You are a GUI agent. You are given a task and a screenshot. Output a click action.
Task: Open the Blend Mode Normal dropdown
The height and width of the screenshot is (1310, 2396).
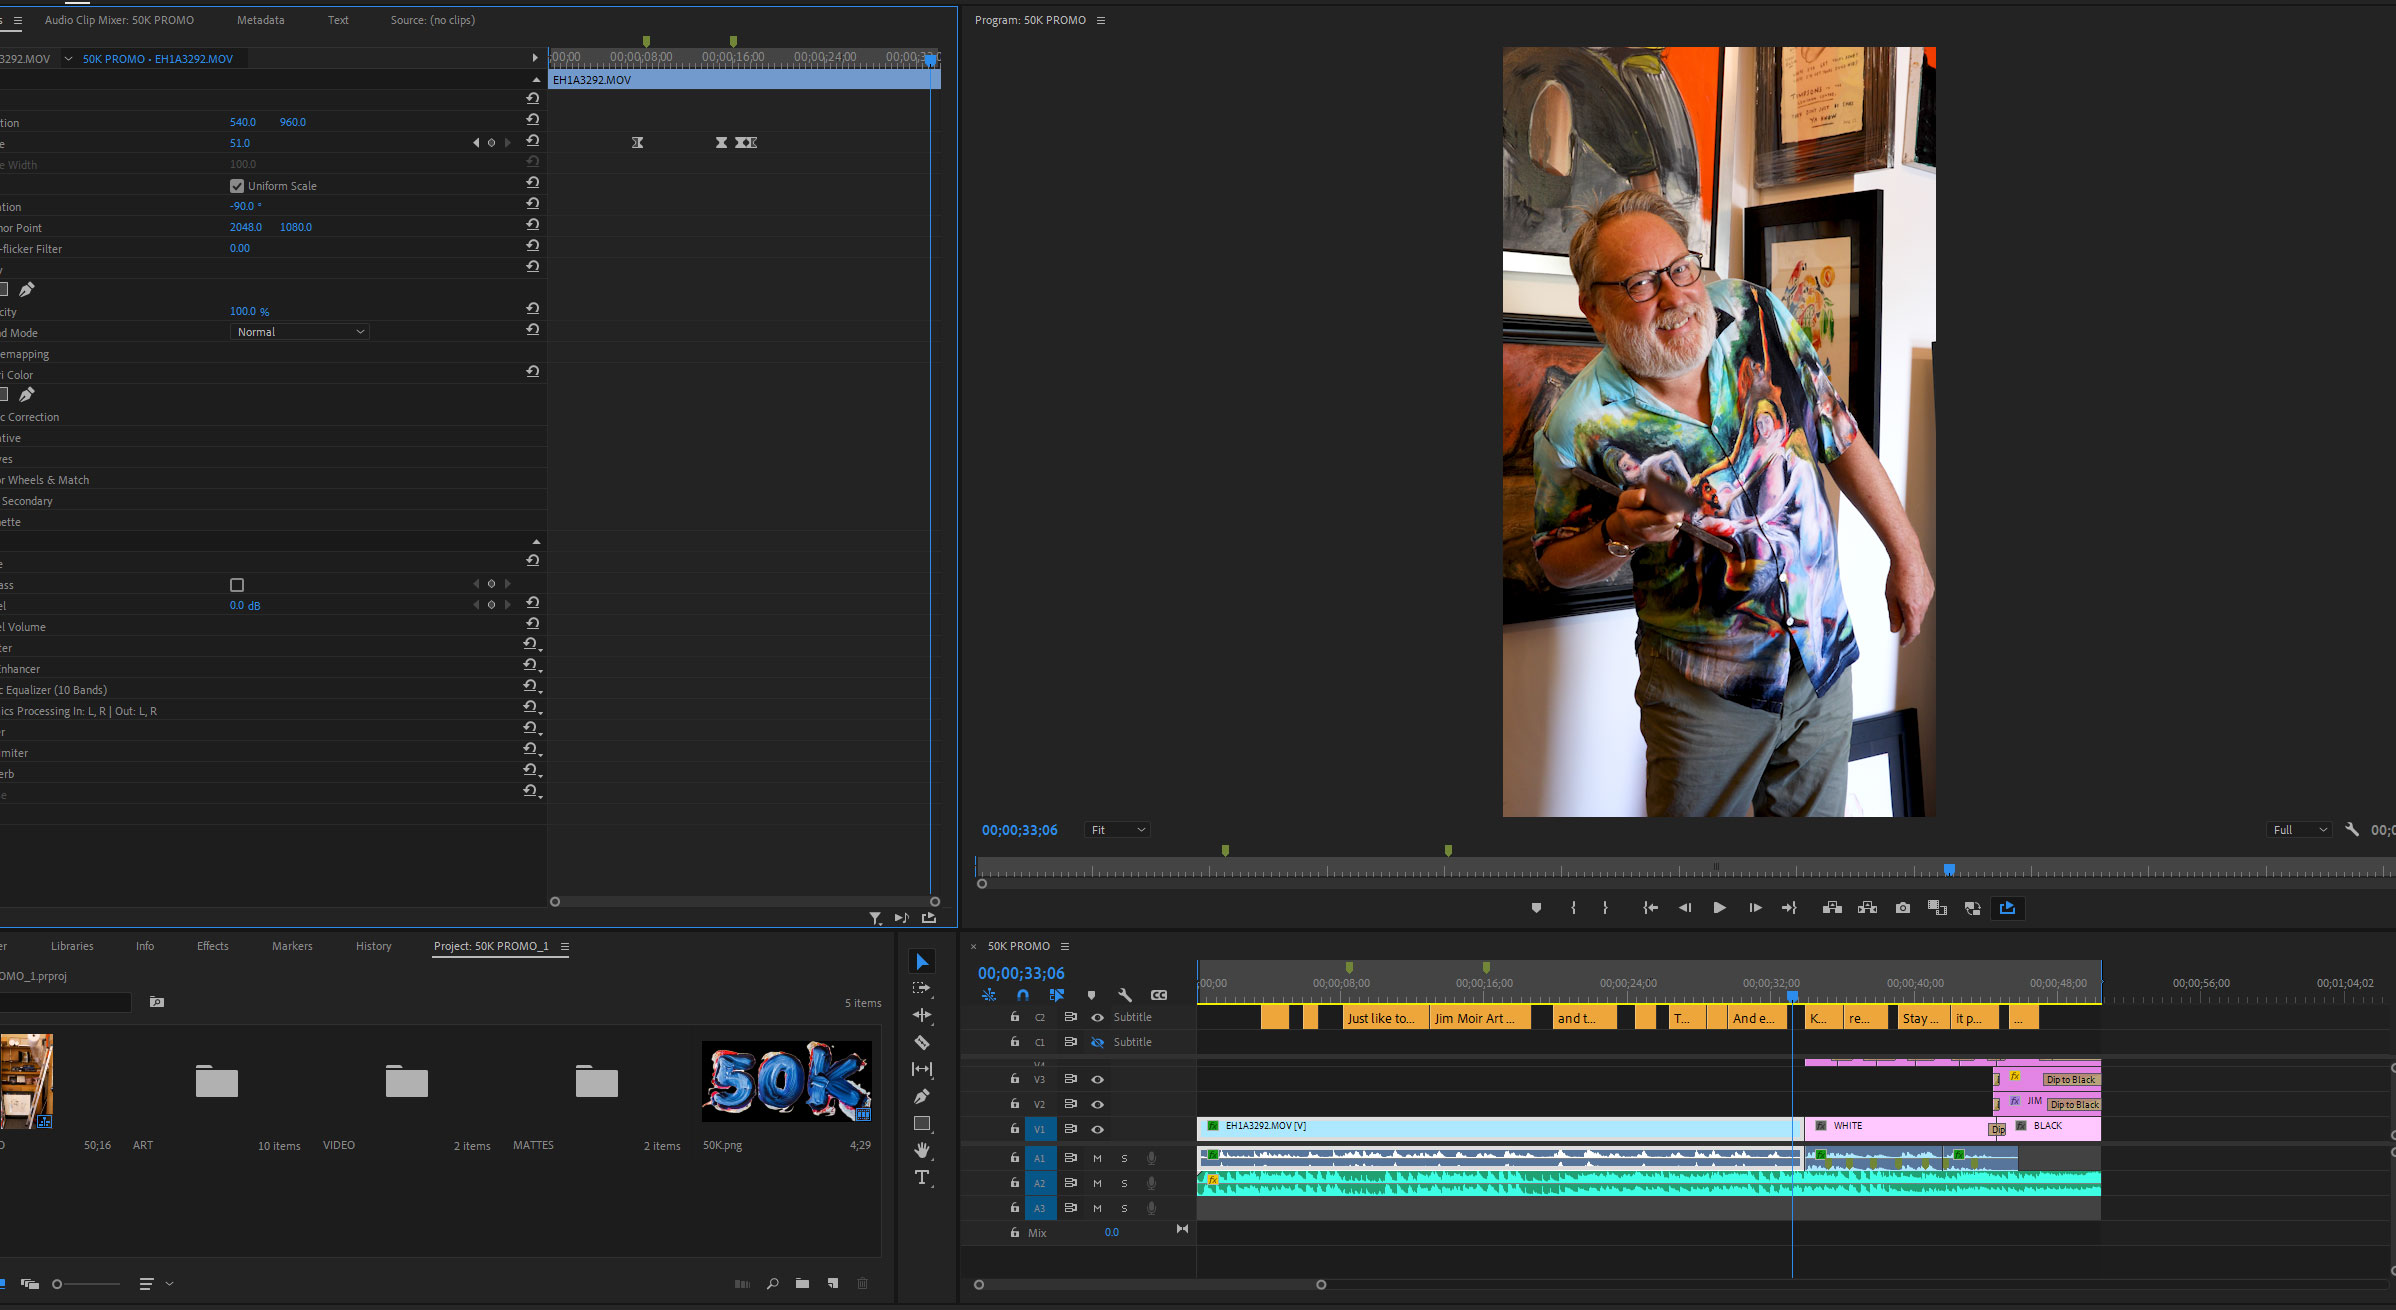point(299,332)
